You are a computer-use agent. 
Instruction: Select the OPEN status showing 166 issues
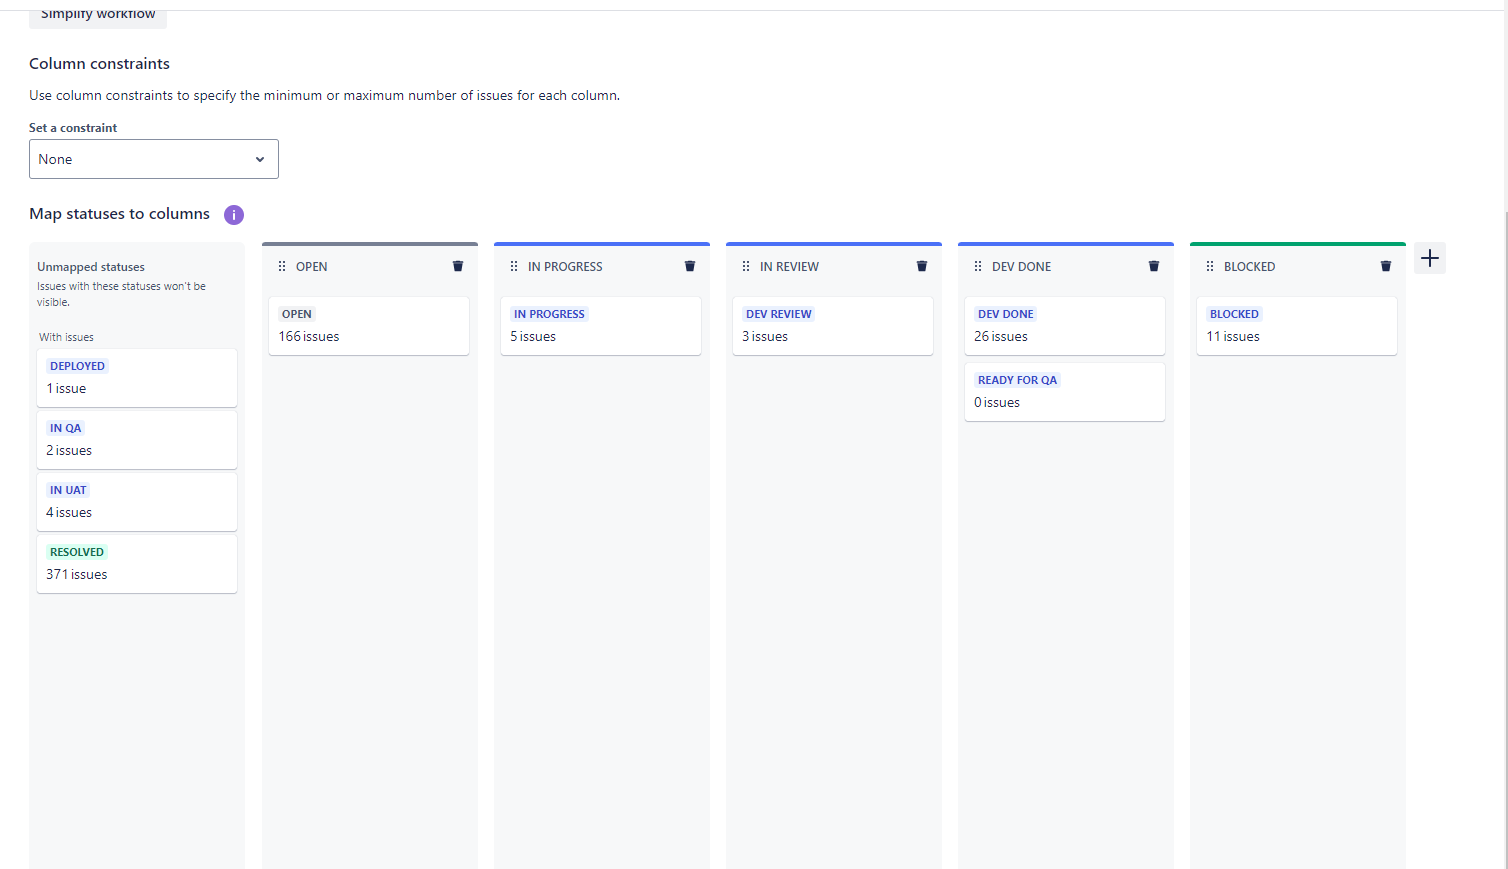(368, 325)
